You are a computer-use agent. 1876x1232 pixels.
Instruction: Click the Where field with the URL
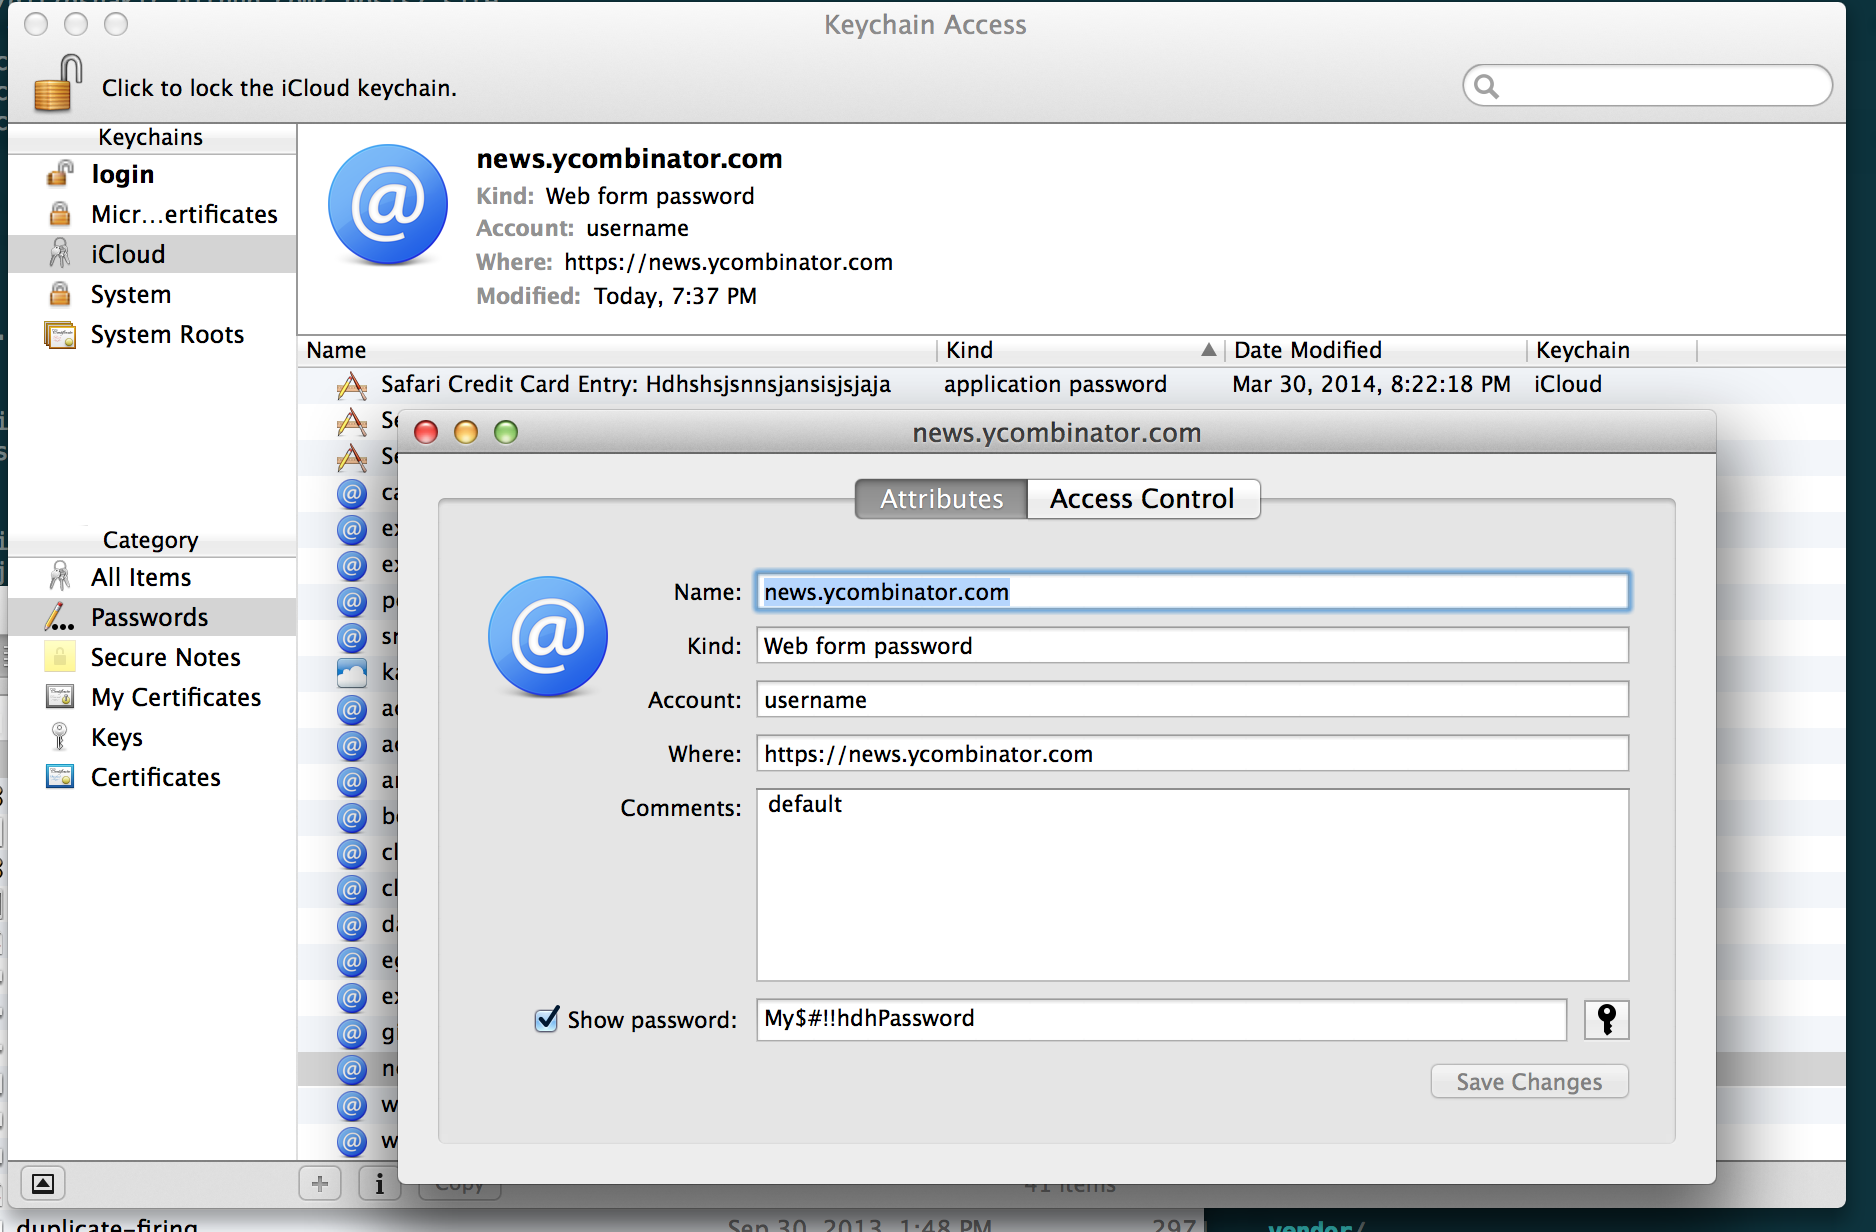(x=1192, y=754)
